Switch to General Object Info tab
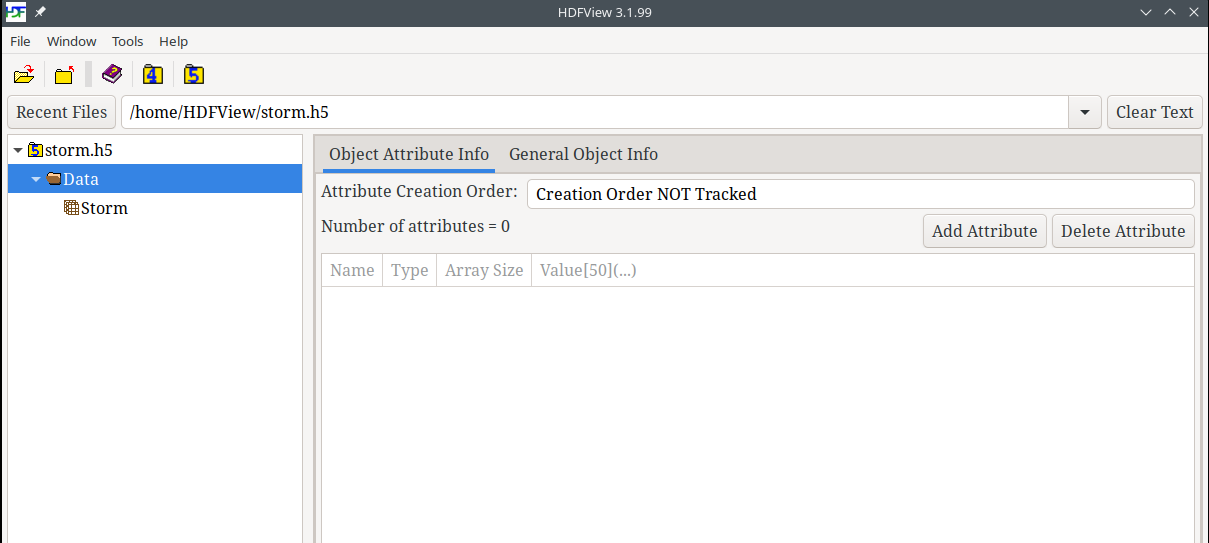Image resolution: width=1209 pixels, height=543 pixels. click(583, 154)
